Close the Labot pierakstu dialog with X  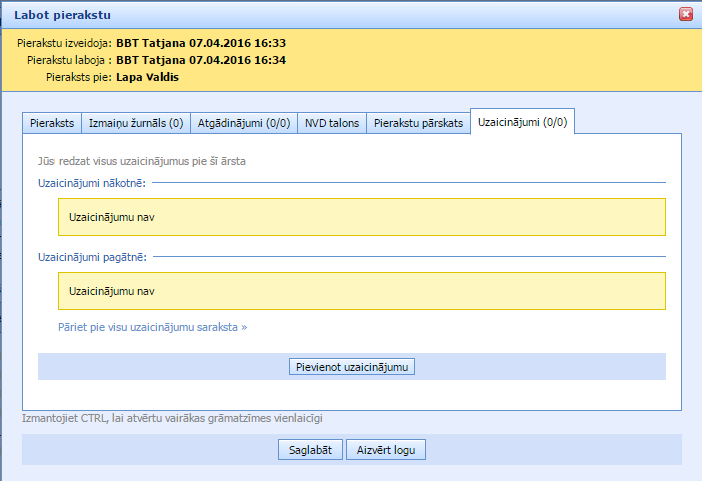click(685, 14)
